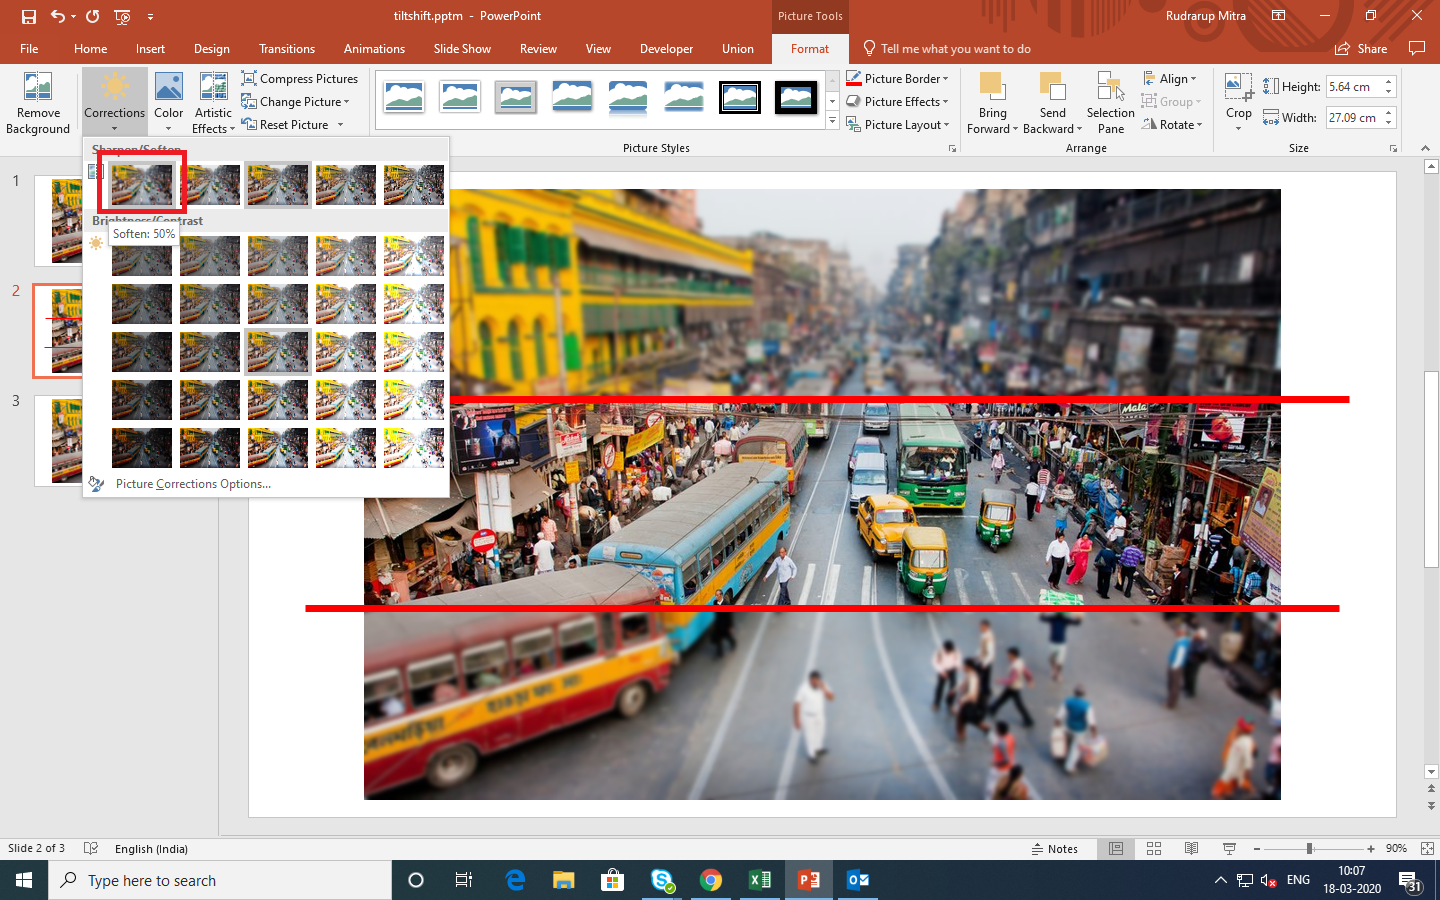
Task: Toggle the Notes pane
Action: (x=1055, y=849)
